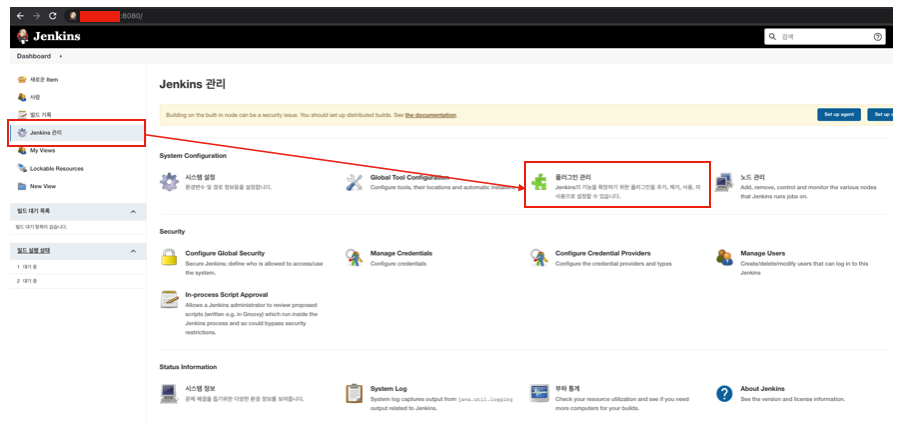Open the 빌드 실행 상태 header link
Screen dimensions: 901x443
[34, 251]
